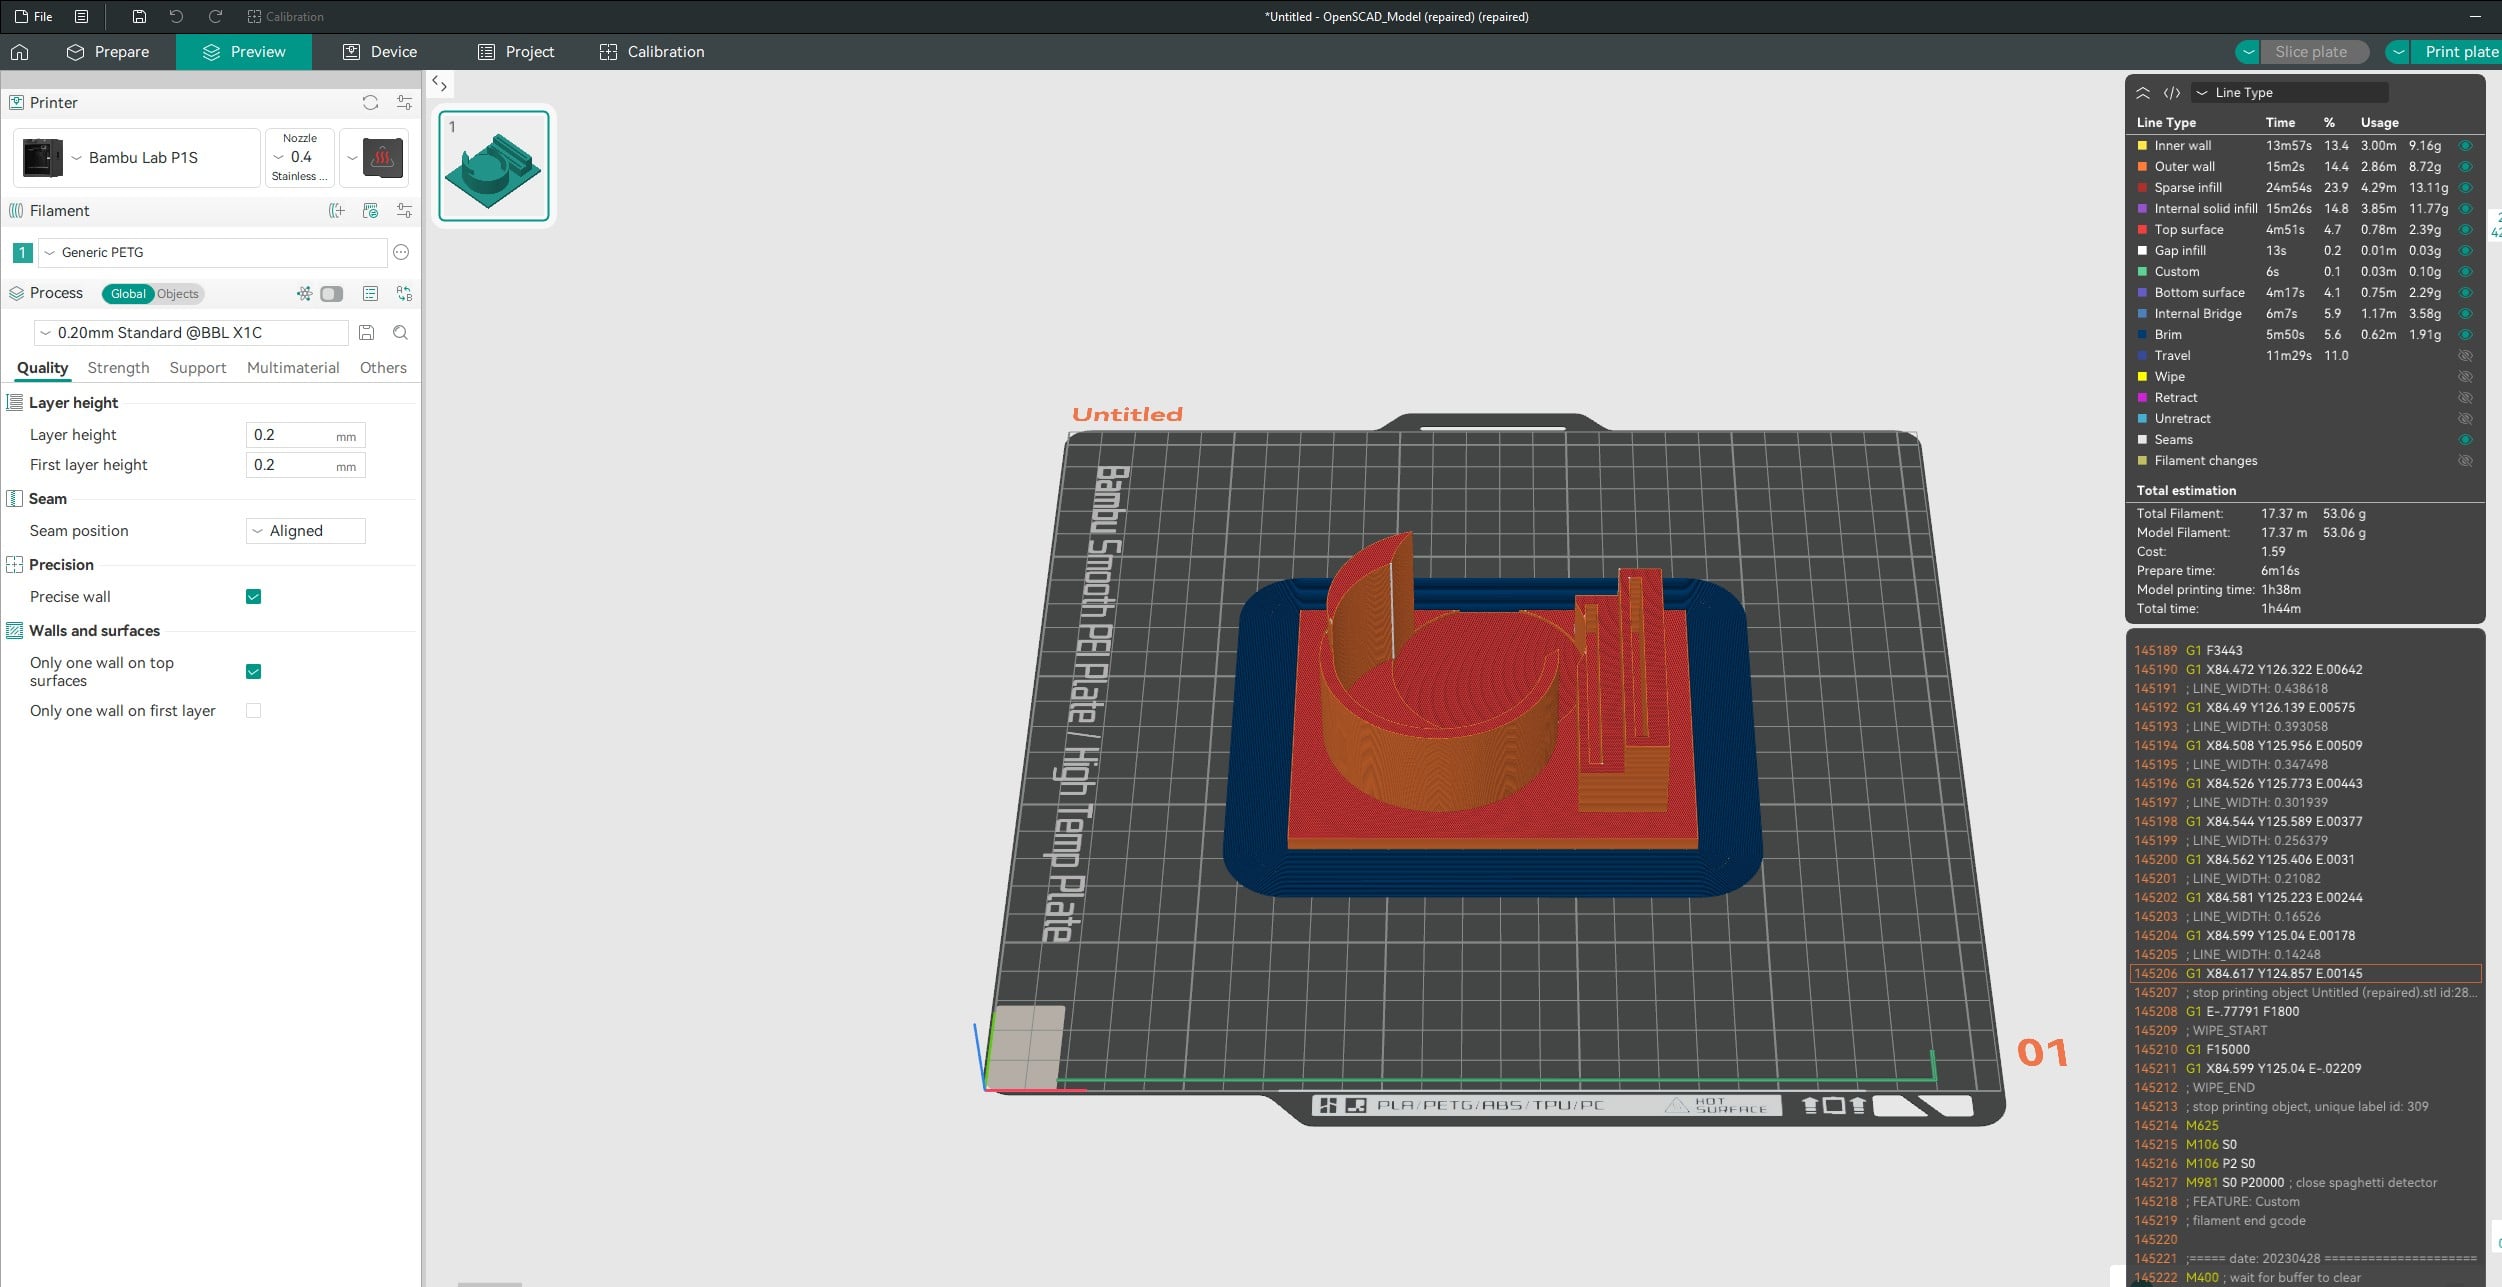This screenshot has height=1287, width=2502.
Task: Open the Print plate dropdown arrow
Action: pos(2398,52)
